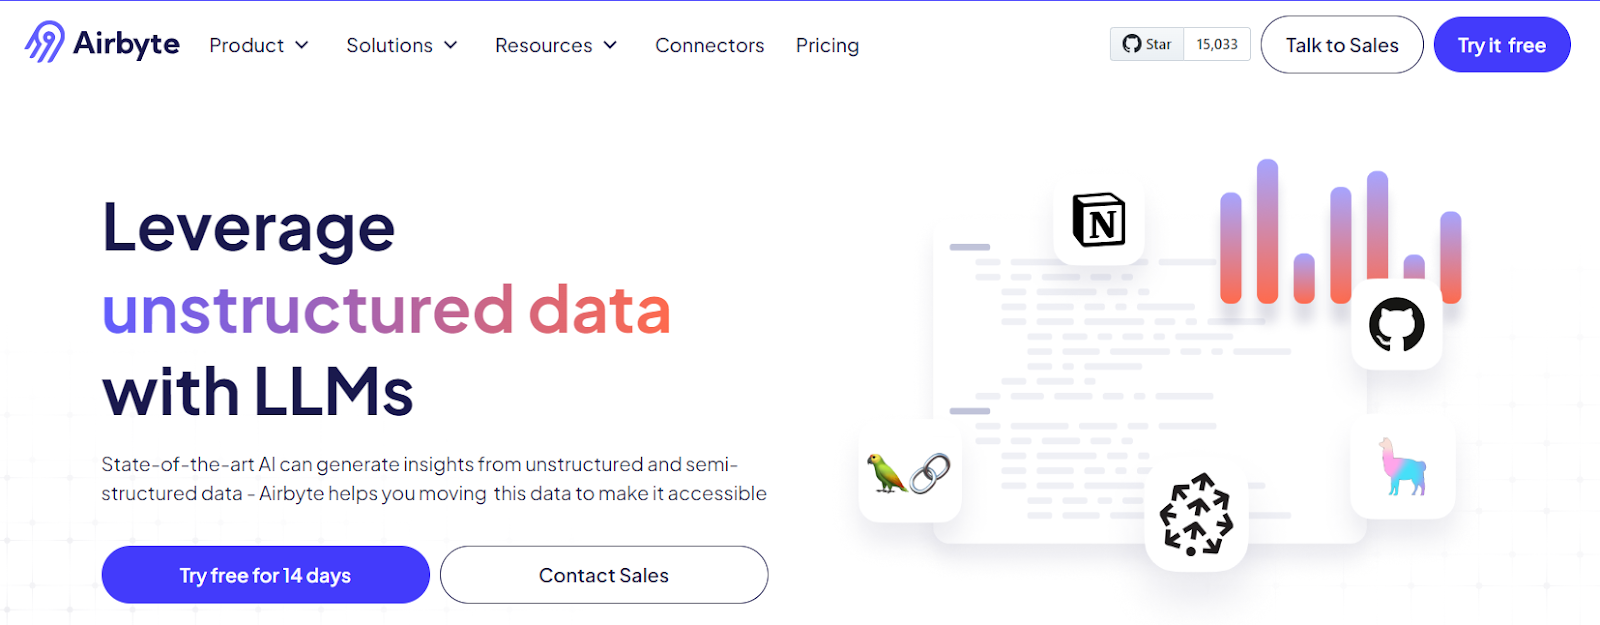This screenshot has width=1600, height=625.
Task: Click the Try it free button
Action: tap(1502, 45)
